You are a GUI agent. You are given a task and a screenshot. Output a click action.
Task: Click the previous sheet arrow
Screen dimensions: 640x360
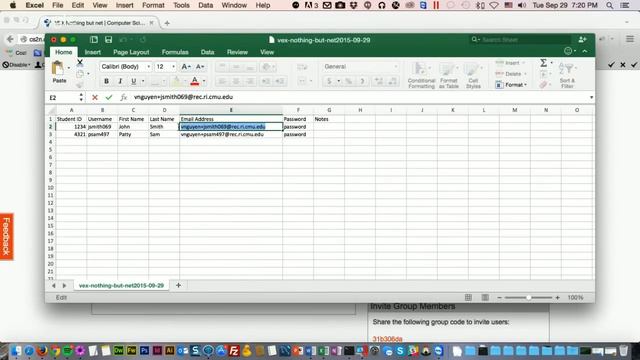pos(53,285)
